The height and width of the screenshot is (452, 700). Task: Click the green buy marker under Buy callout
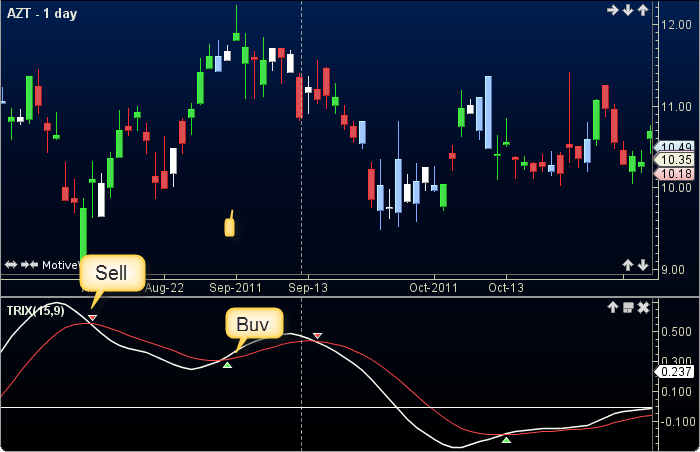pos(228,365)
